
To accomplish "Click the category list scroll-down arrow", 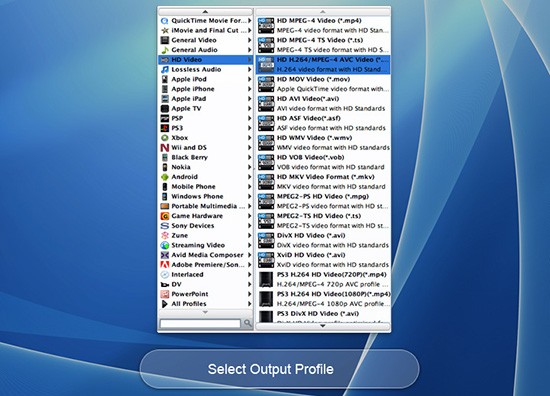I will pyautogui.click(x=206, y=312).
